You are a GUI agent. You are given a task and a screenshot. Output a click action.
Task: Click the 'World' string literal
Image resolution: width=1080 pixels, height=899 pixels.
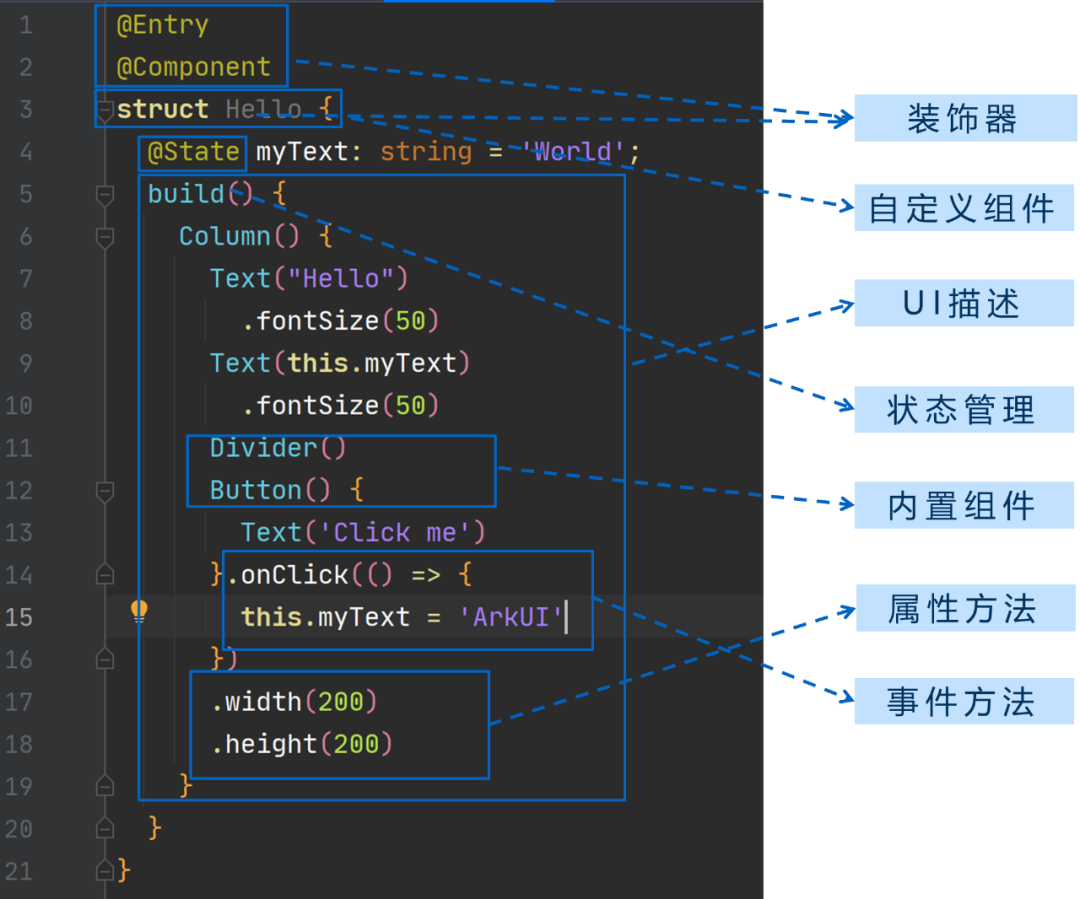[573, 152]
